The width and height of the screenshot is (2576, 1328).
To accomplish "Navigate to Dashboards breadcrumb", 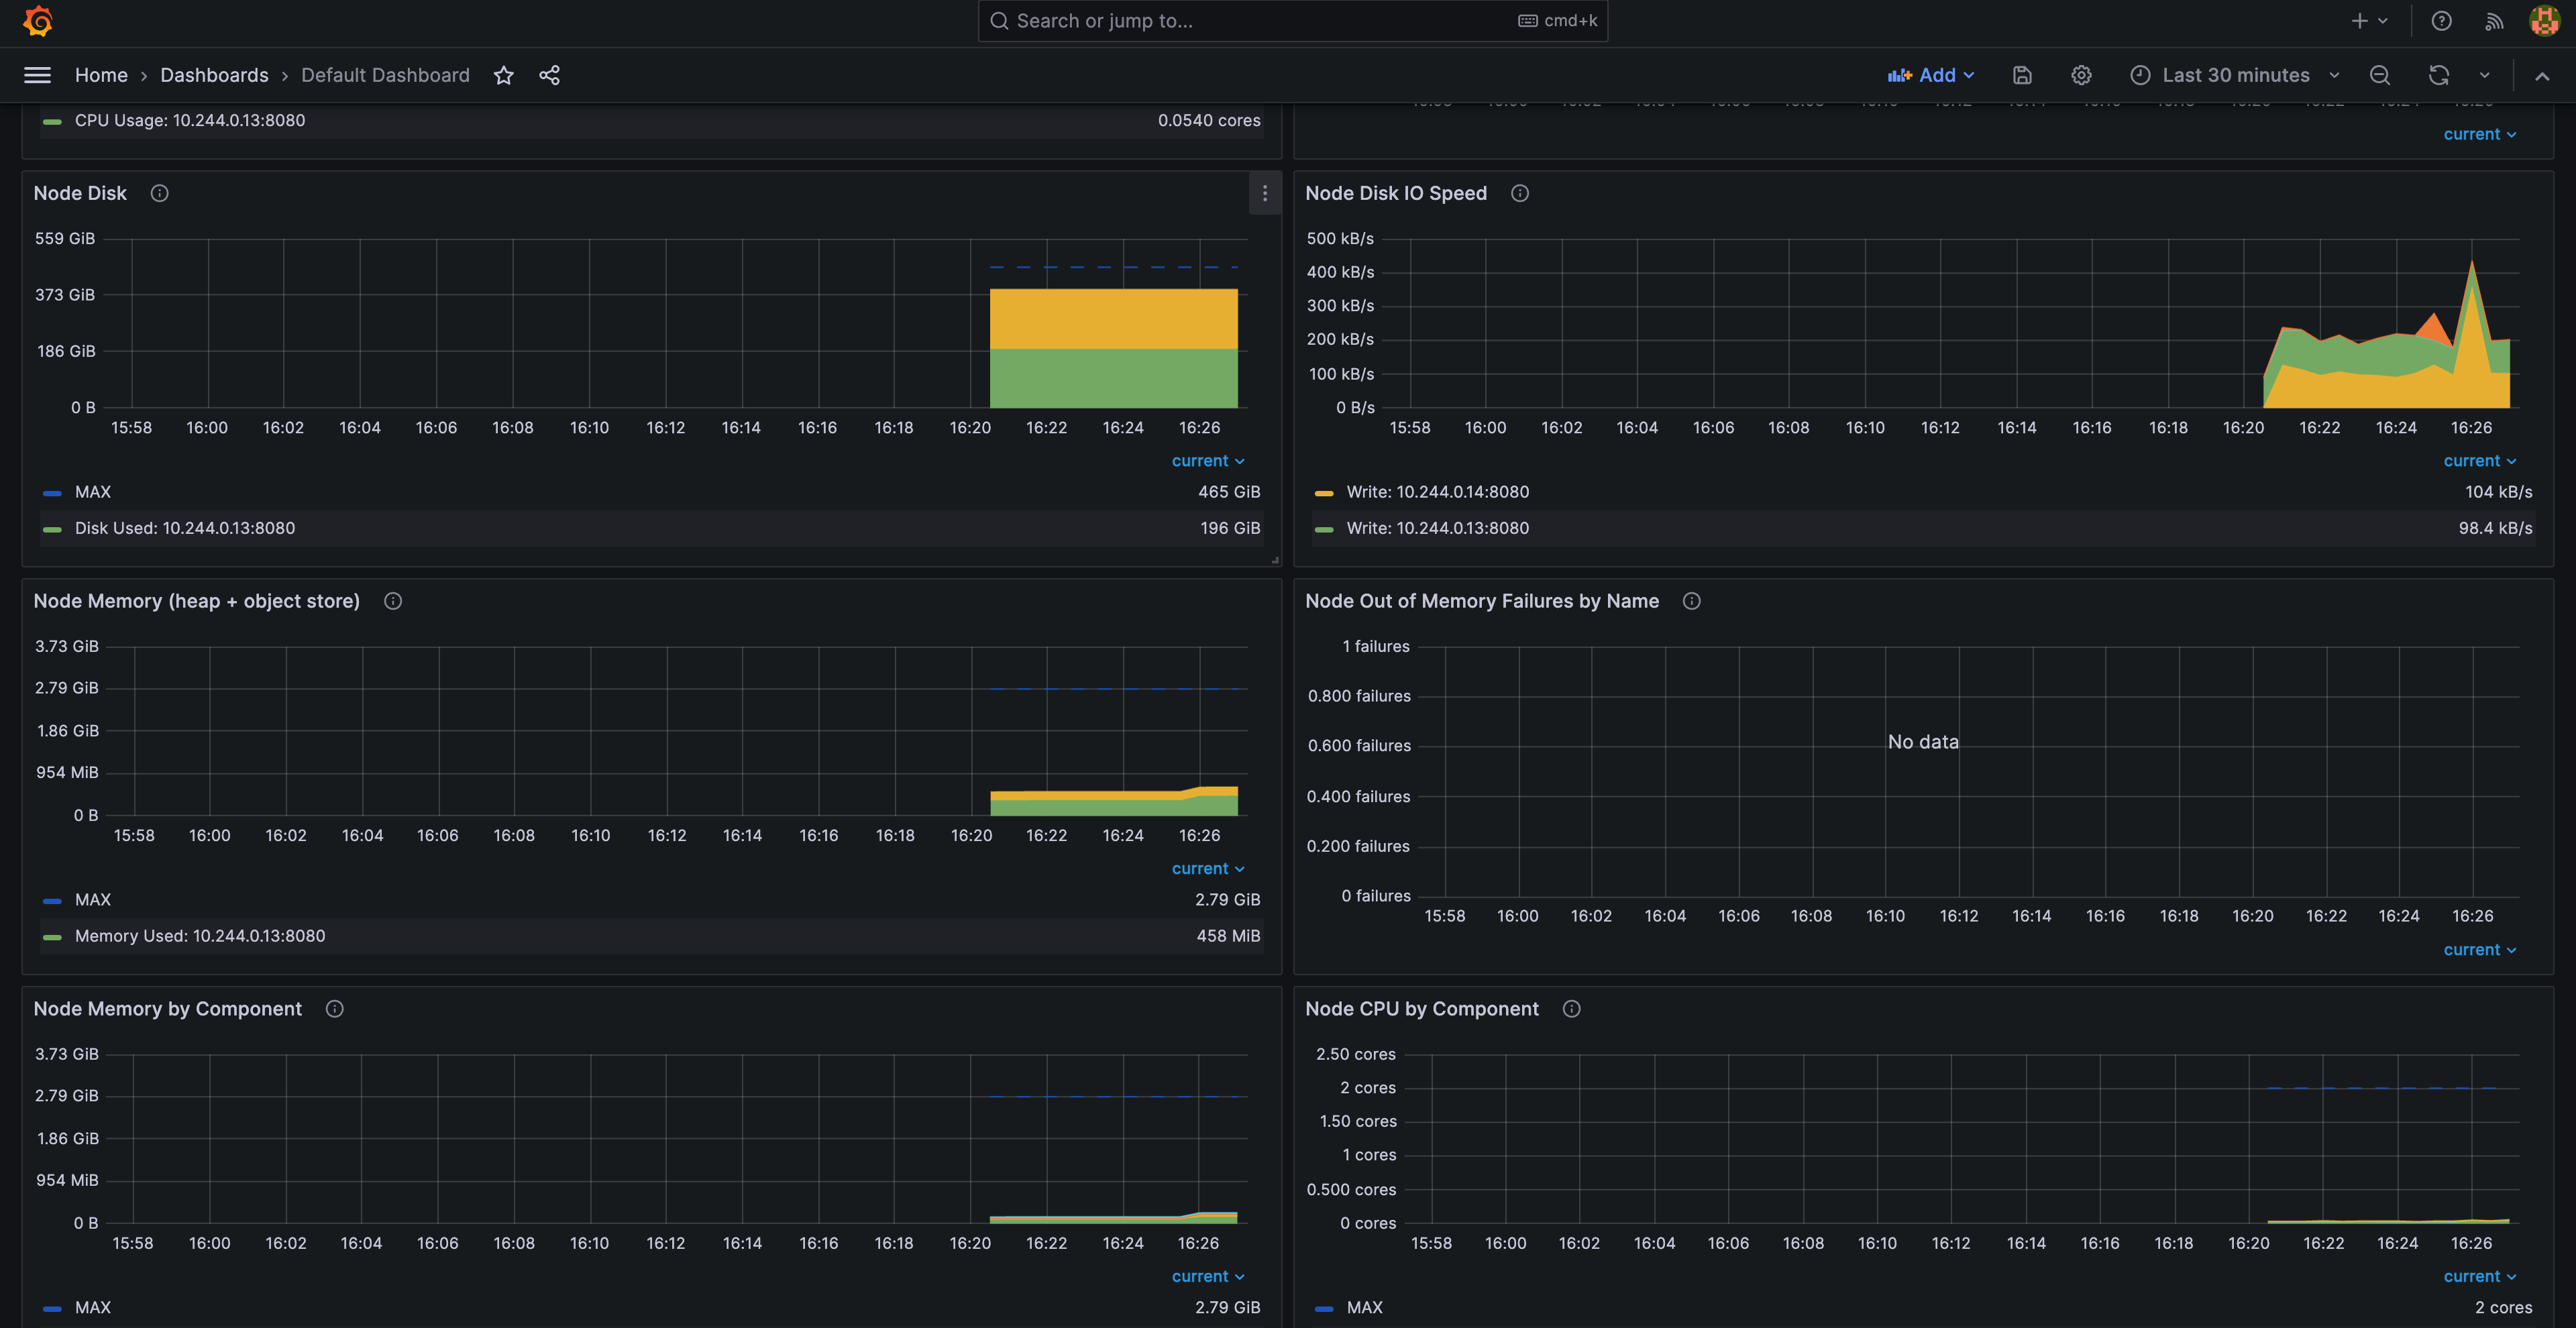I will [x=214, y=75].
